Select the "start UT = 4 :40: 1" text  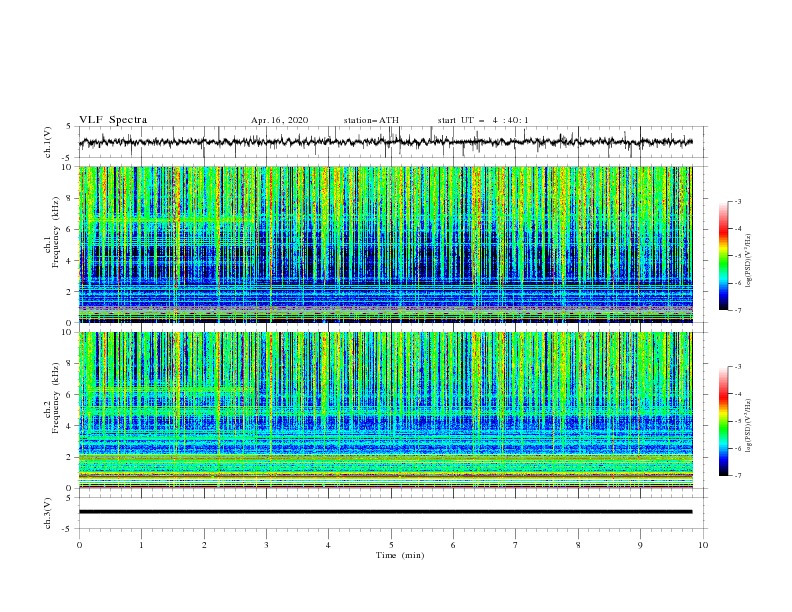click(x=483, y=120)
